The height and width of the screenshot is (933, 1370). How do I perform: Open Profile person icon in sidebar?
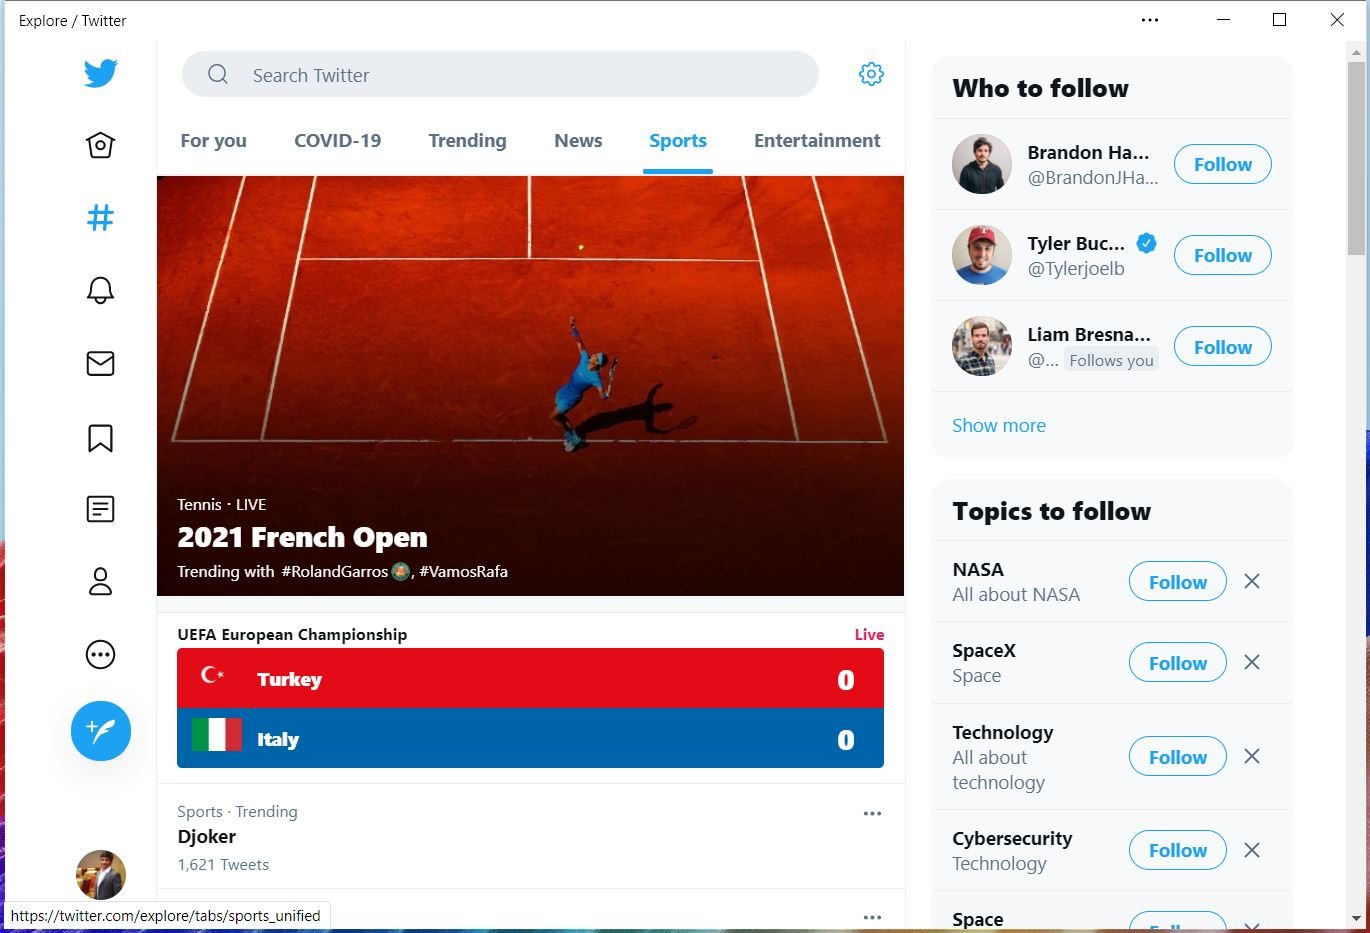(x=100, y=581)
